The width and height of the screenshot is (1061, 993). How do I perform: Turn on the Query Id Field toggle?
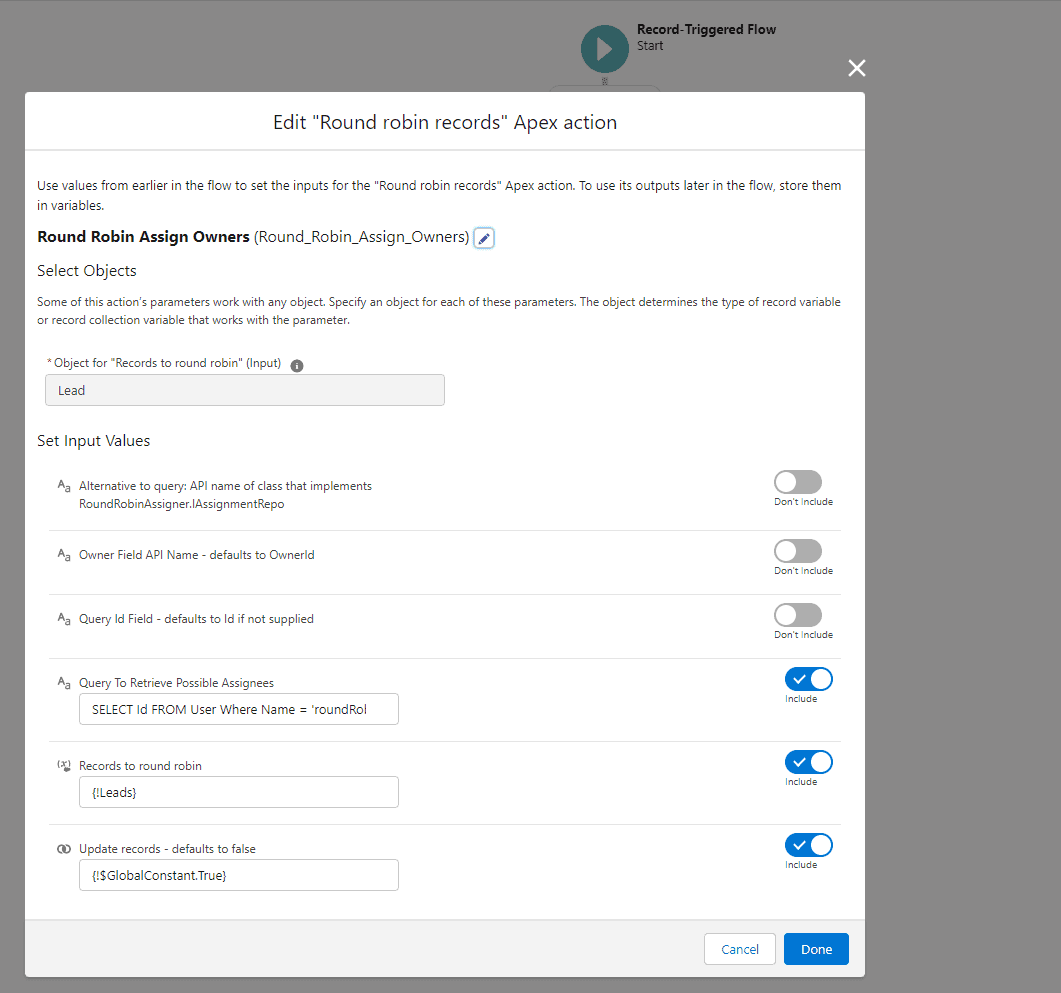[798, 615]
